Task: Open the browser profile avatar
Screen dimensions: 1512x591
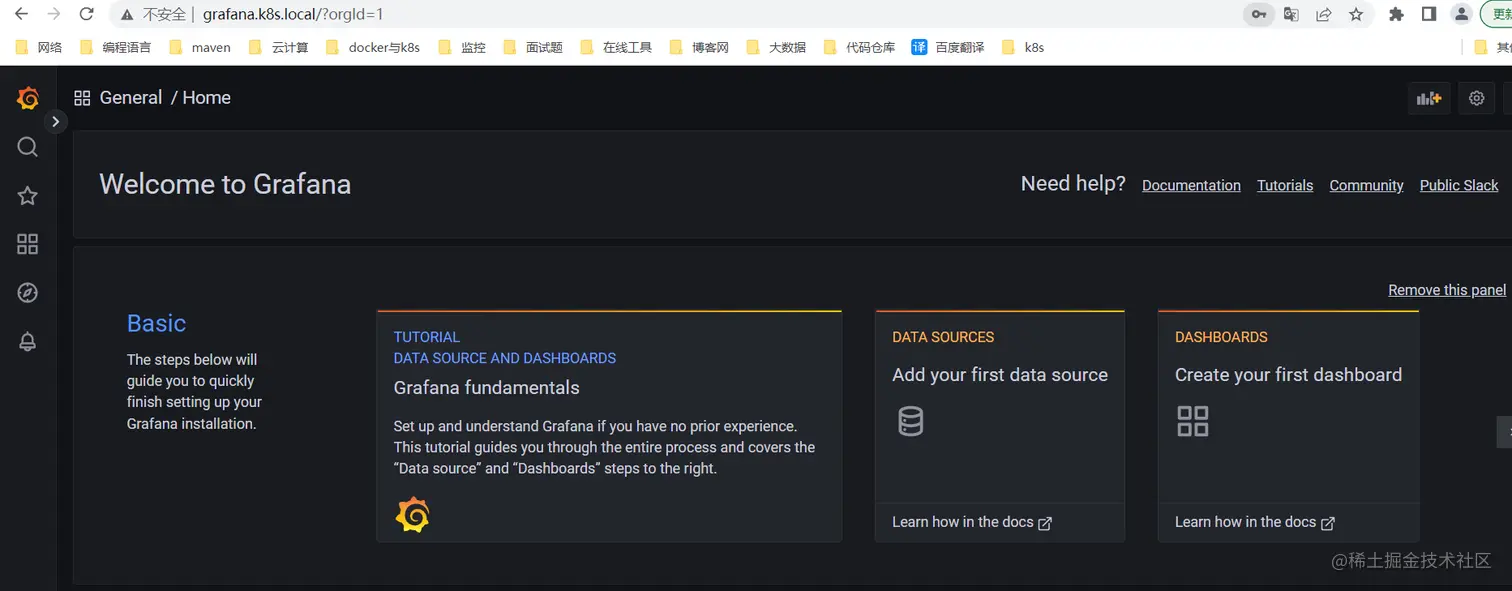Action: tap(1462, 14)
